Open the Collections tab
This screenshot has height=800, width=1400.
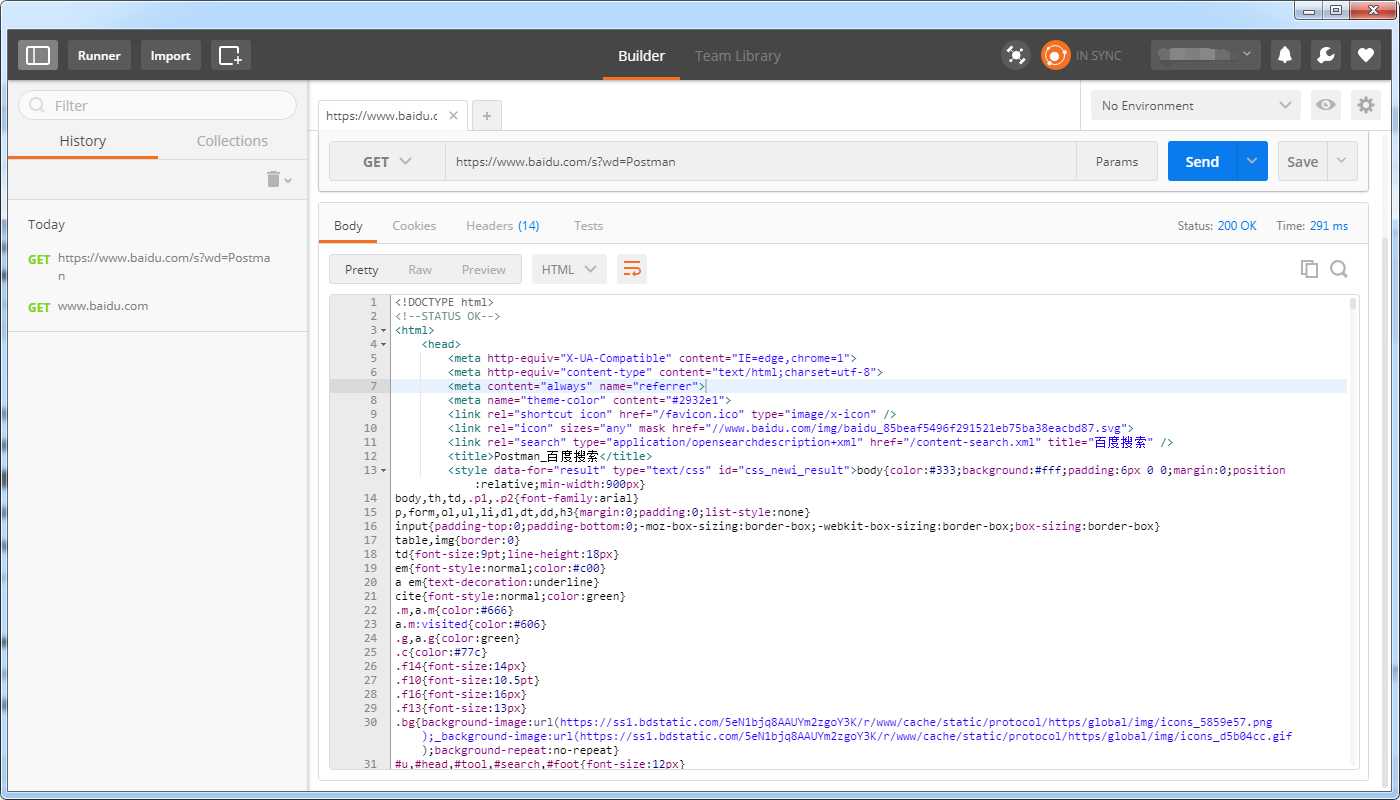(x=232, y=141)
